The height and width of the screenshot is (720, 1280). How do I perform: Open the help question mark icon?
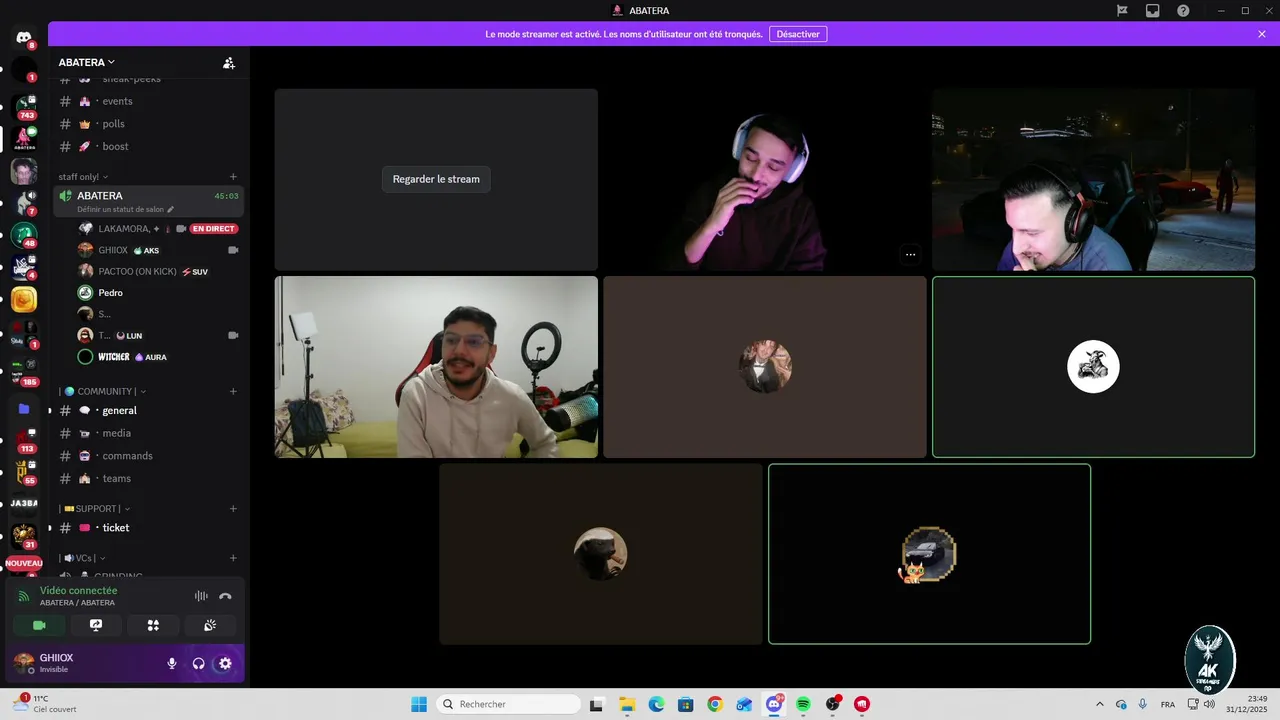pos(1183,10)
